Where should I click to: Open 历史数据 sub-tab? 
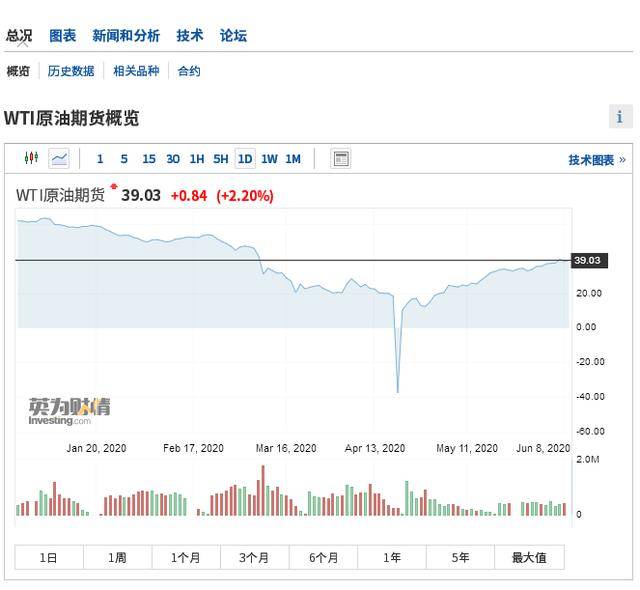tap(71, 71)
